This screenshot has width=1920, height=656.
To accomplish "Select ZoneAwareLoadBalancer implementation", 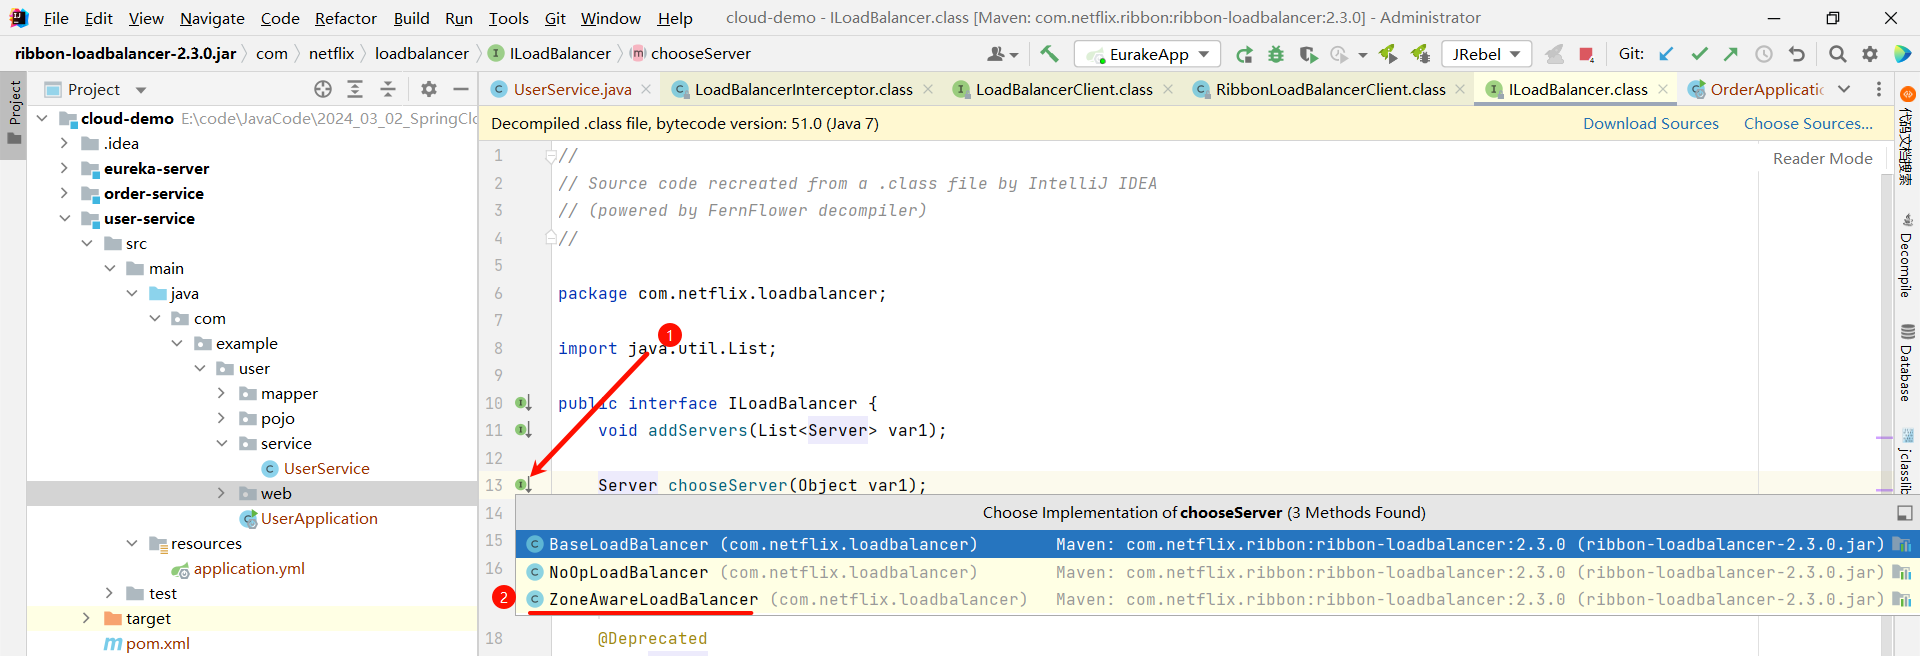I will click(1217, 599).
